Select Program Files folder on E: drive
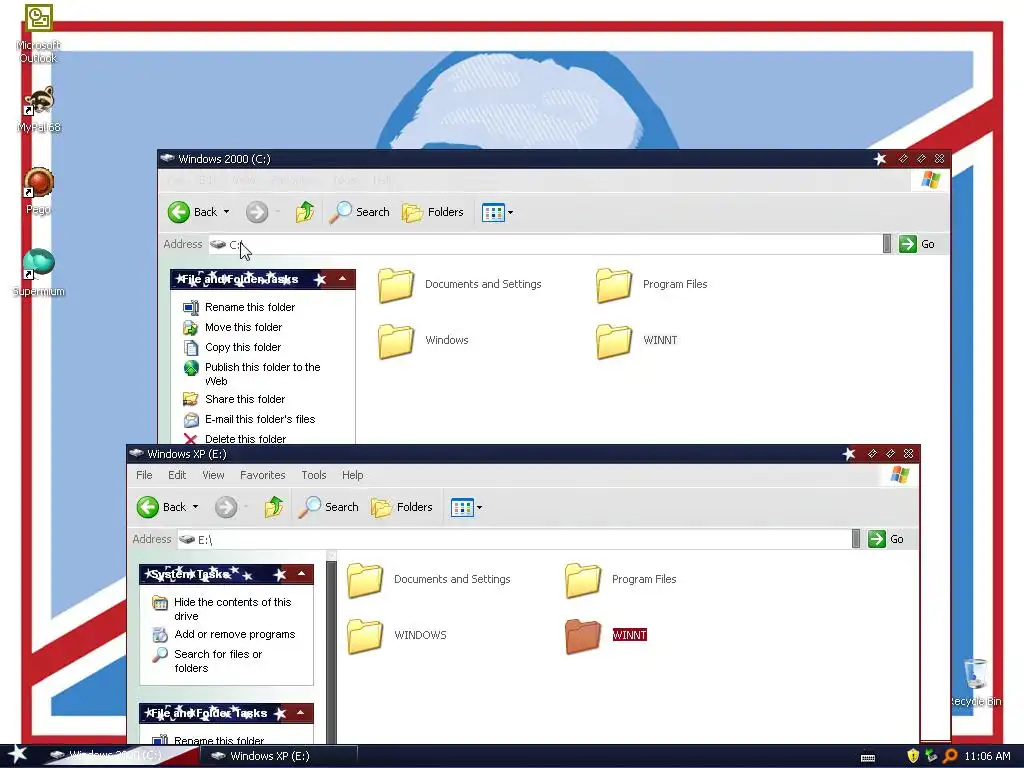This screenshot has height=768, width=1024. click(x=621, y=580)
